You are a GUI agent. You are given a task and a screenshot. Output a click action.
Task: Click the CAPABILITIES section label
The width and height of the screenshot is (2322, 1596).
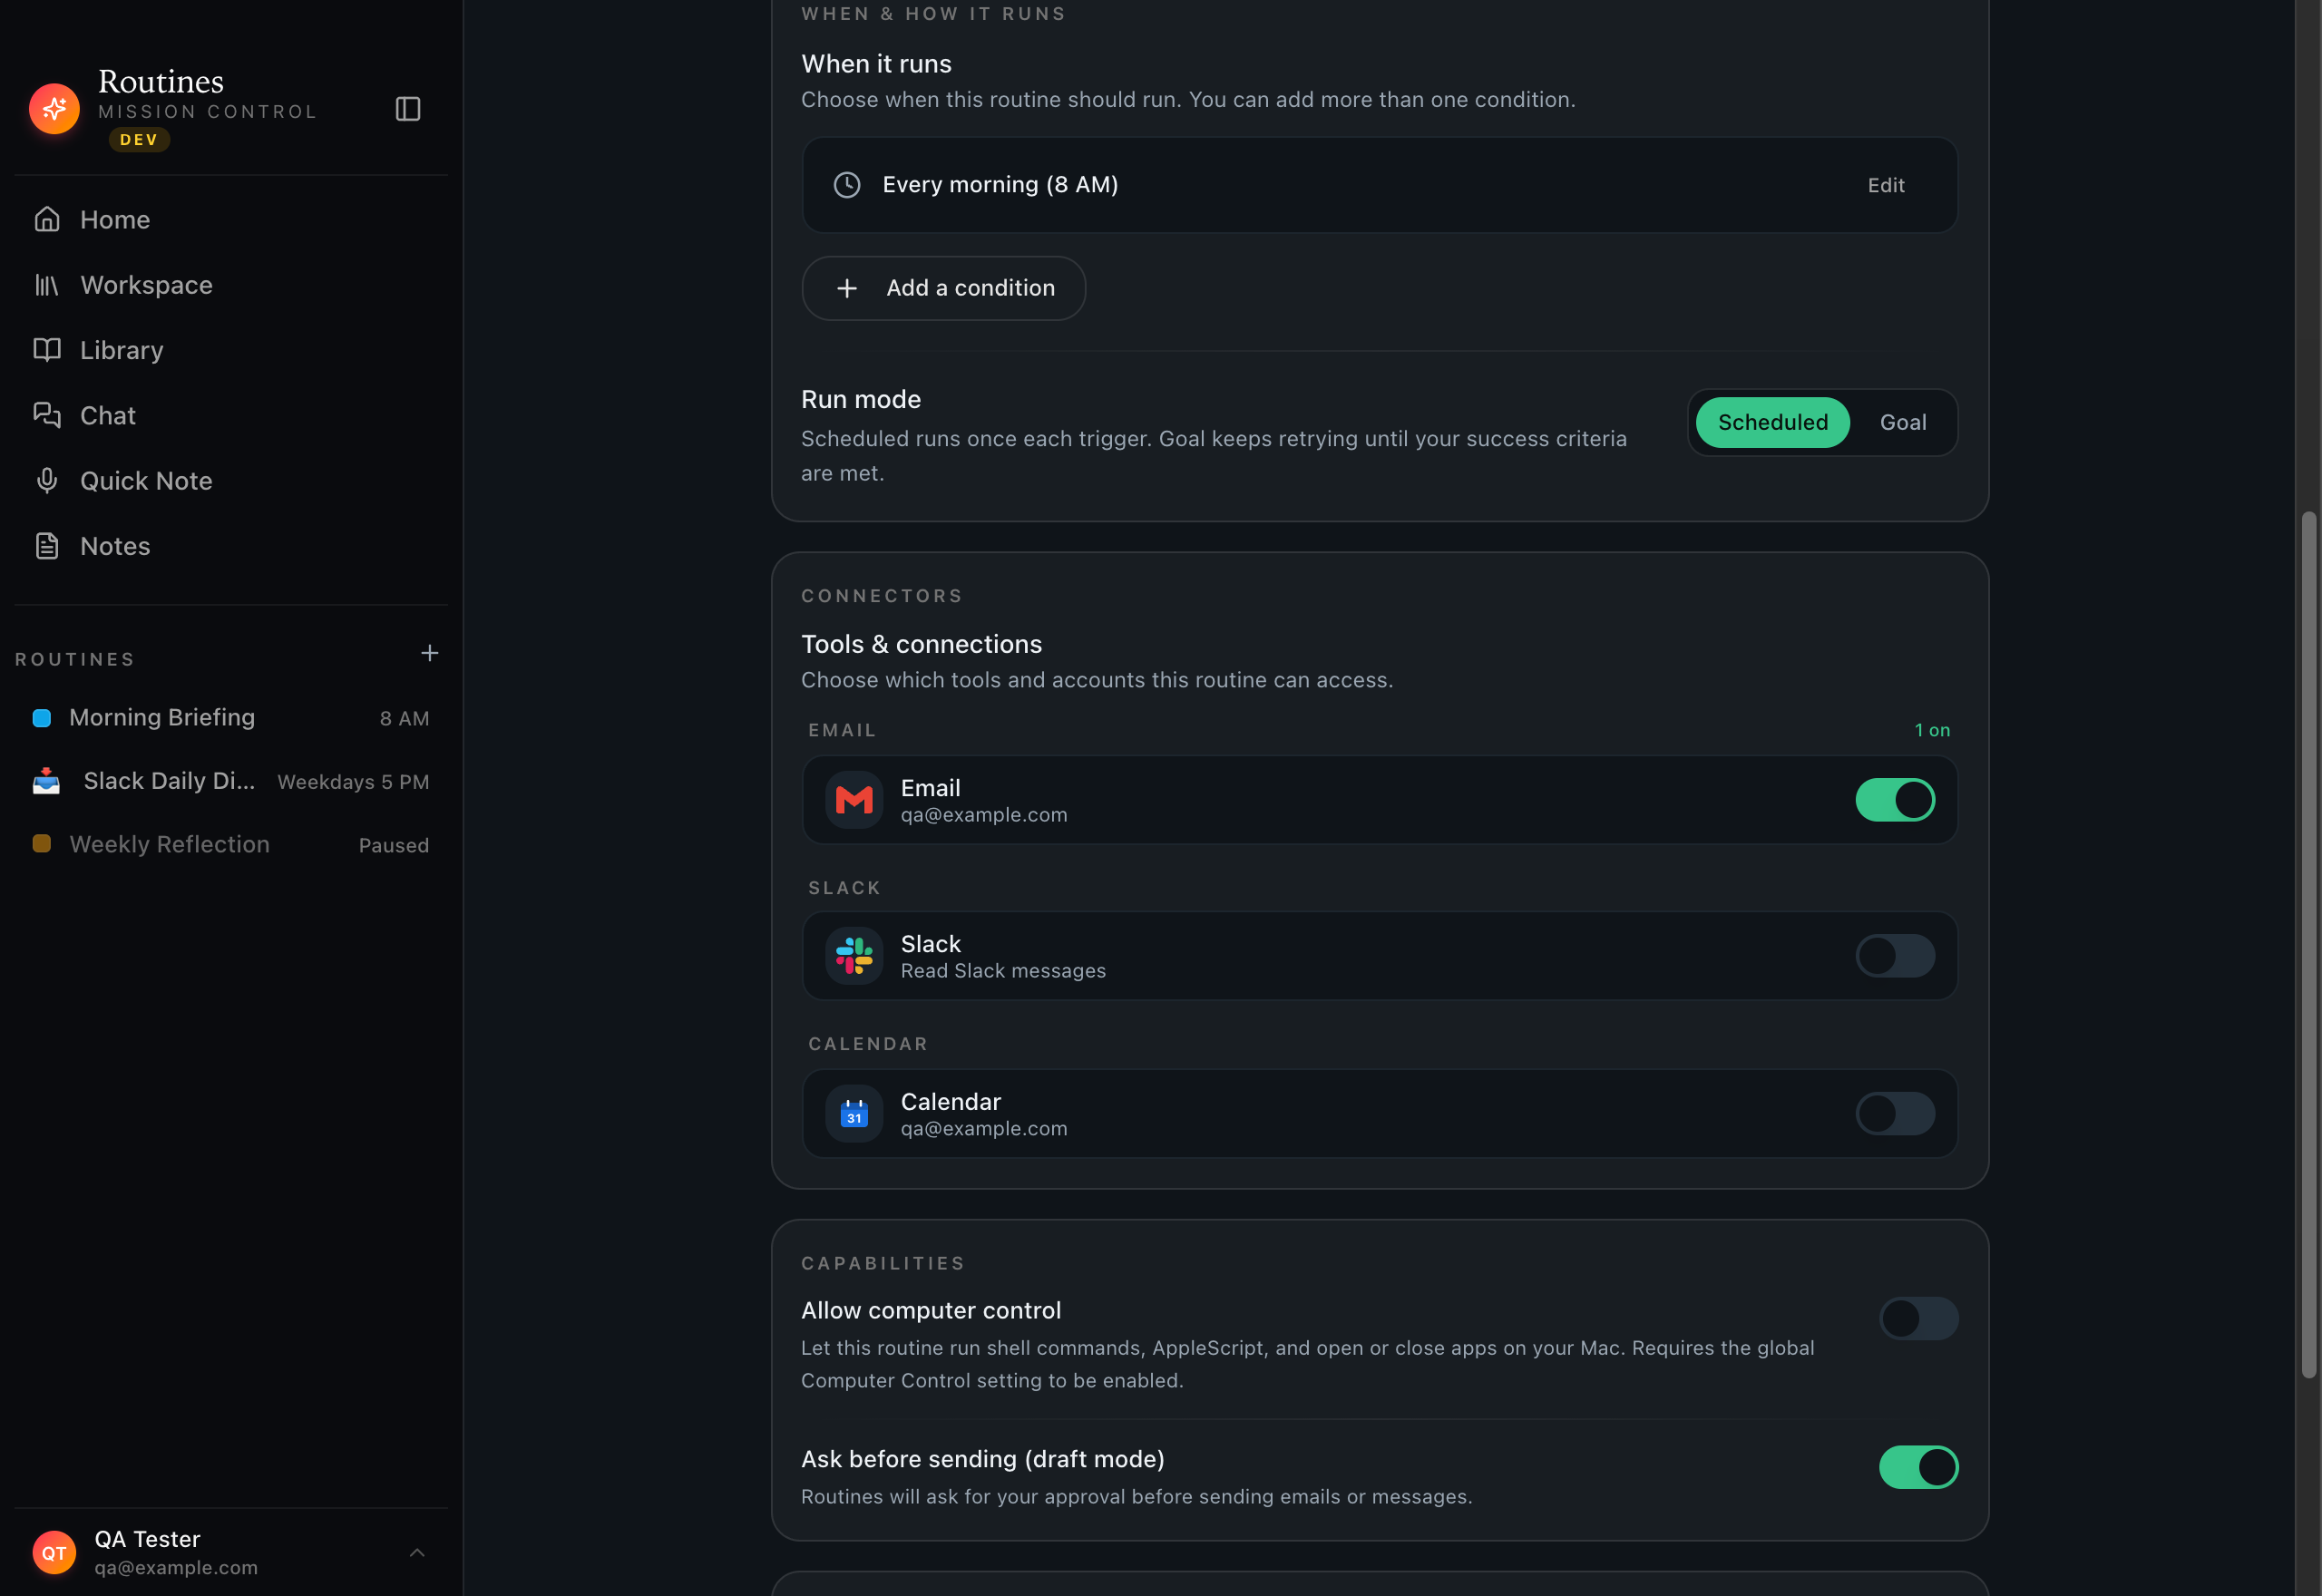tap(883, 1263)
